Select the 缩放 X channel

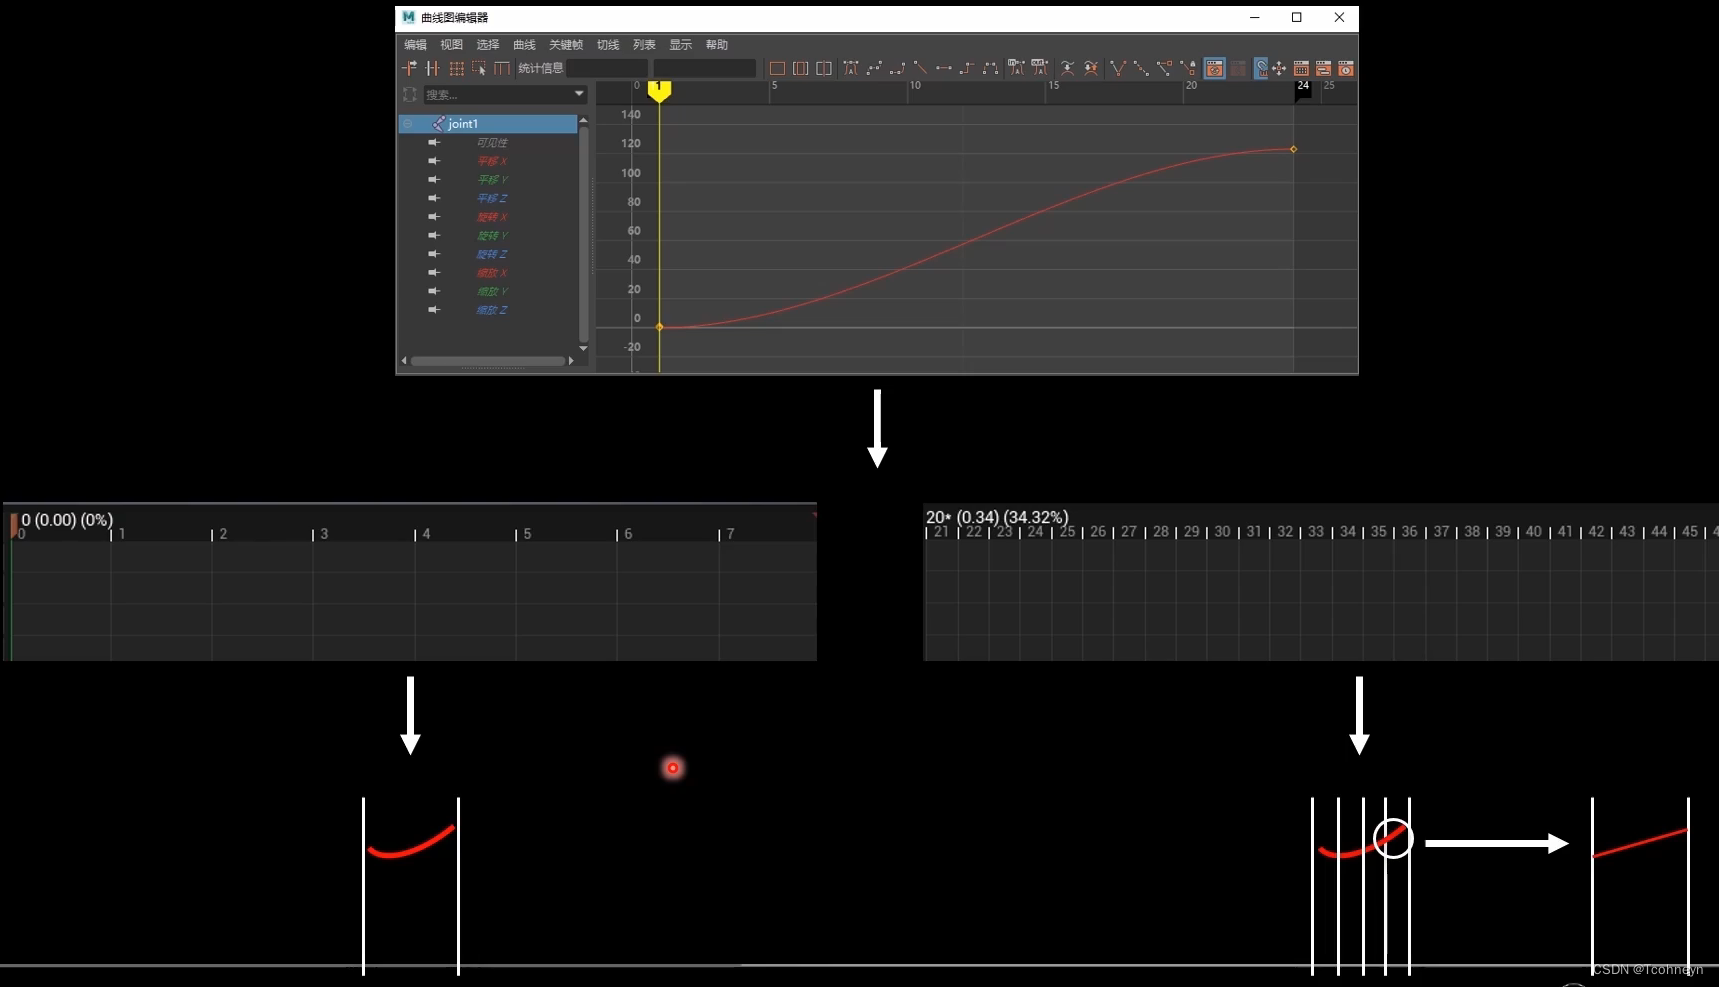point(491,272)
